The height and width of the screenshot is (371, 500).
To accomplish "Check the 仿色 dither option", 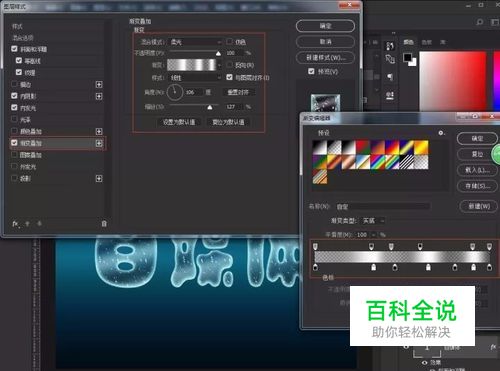I will point(229,42).
